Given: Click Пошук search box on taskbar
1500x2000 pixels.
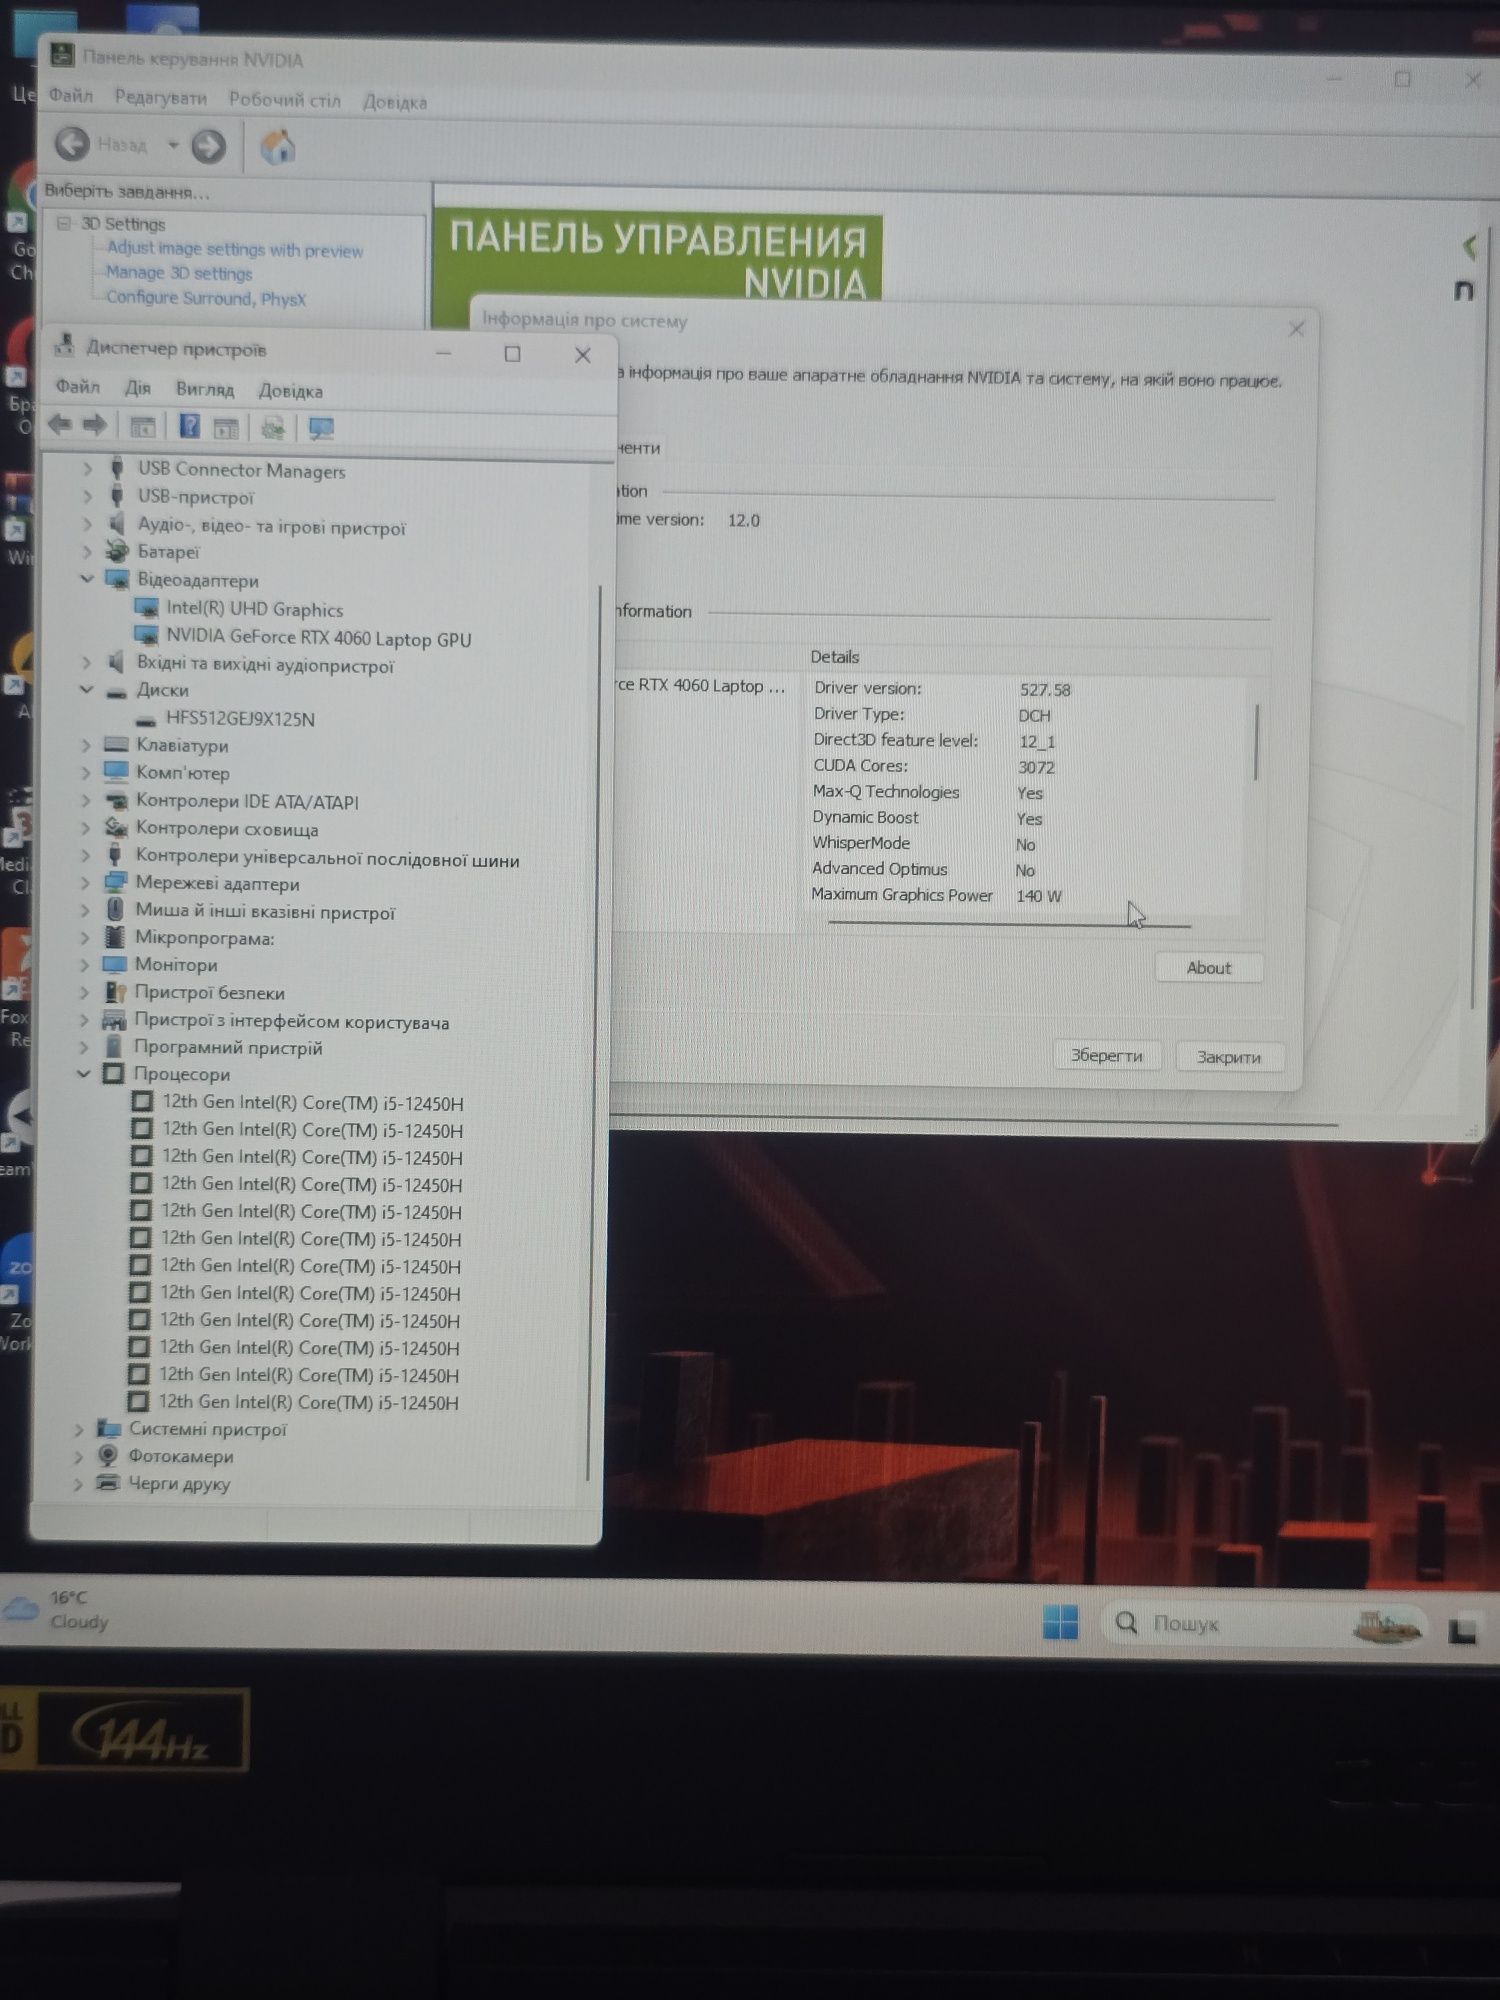Looking at the screenshot, I should (1267, 1623).
